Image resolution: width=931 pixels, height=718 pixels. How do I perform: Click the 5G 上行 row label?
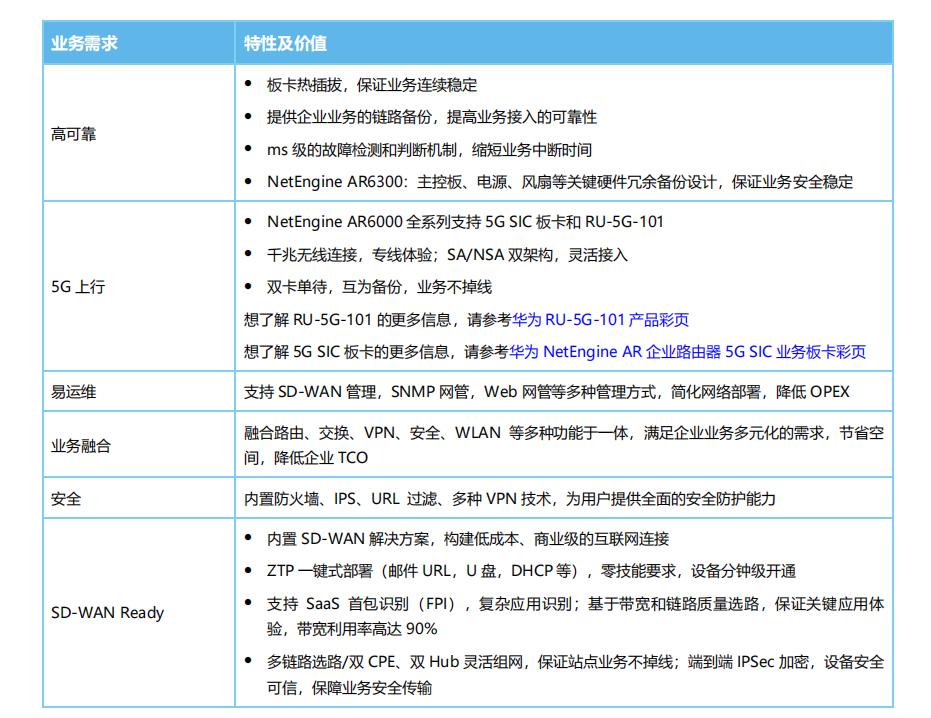pos(78,287)
